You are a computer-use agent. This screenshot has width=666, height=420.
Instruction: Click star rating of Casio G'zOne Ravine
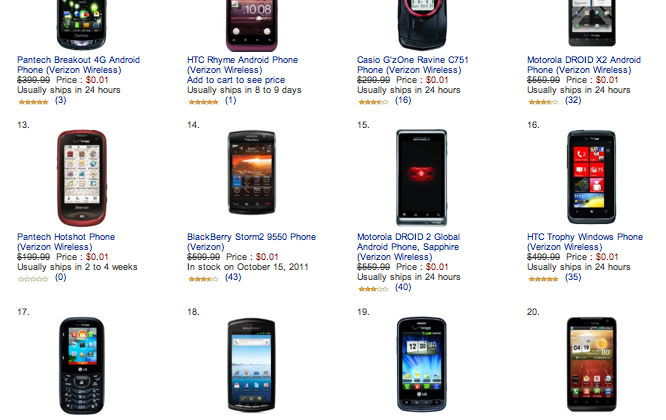coord(373,102)
